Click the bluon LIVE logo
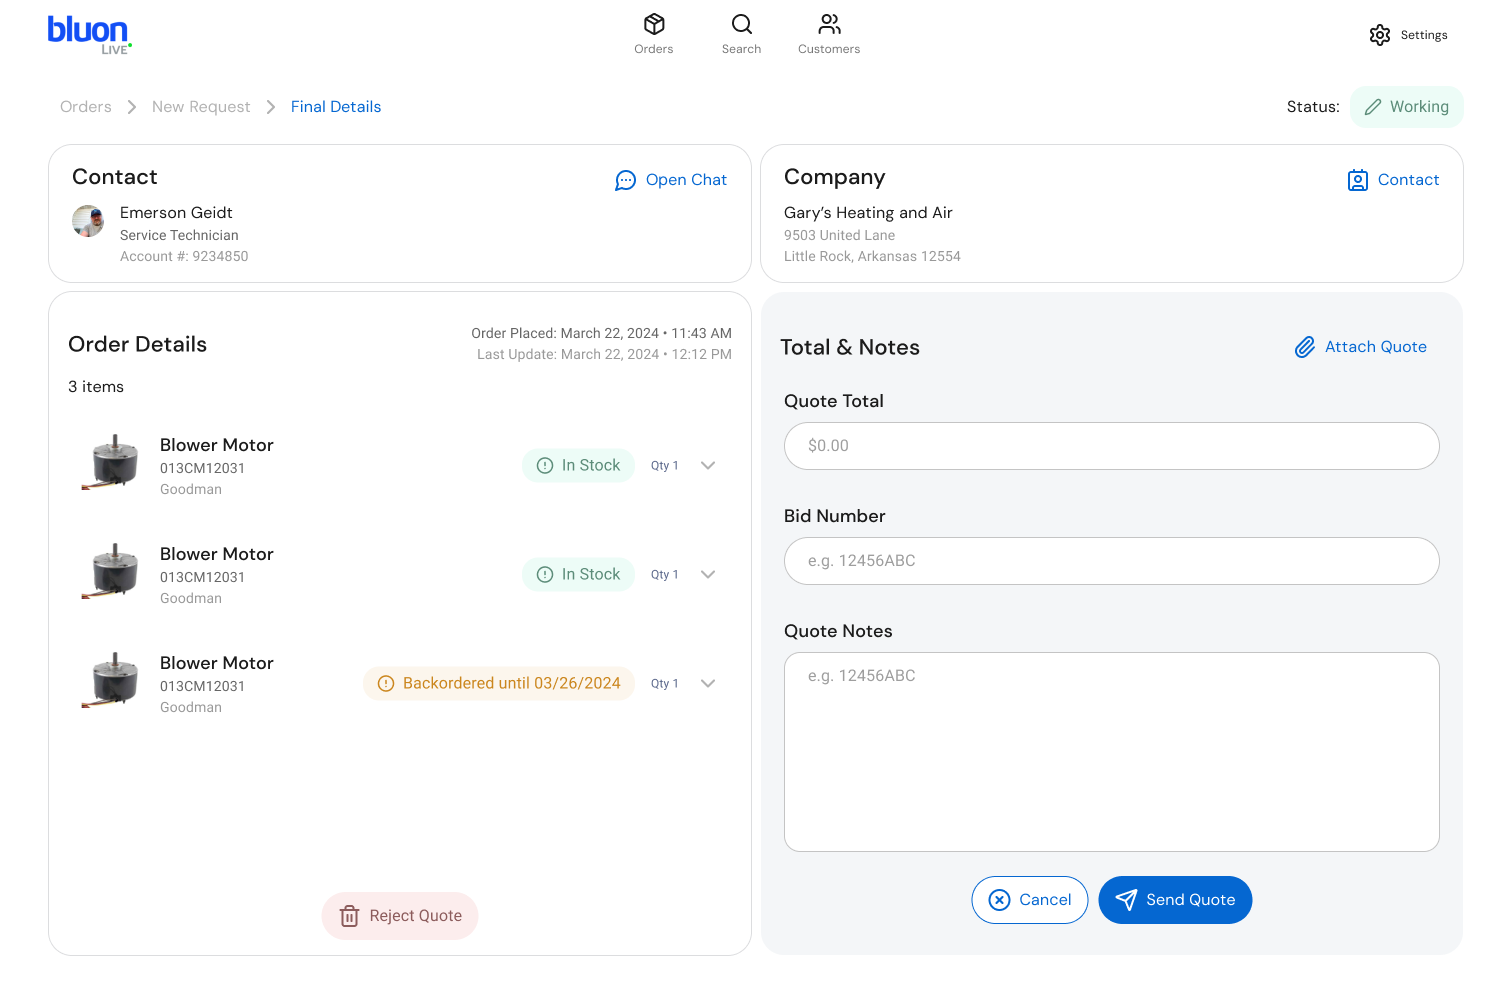Viewport: 1512px width, 982px height. point(89,35)
